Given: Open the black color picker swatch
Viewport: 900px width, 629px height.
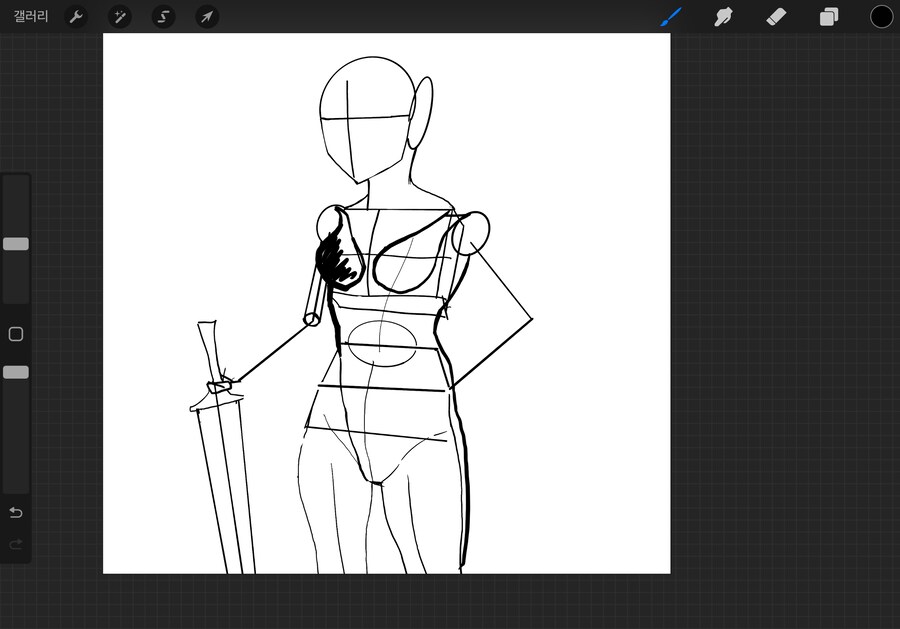Looking at the screenshot, I should pyautogui.click(x=881, y=17).
